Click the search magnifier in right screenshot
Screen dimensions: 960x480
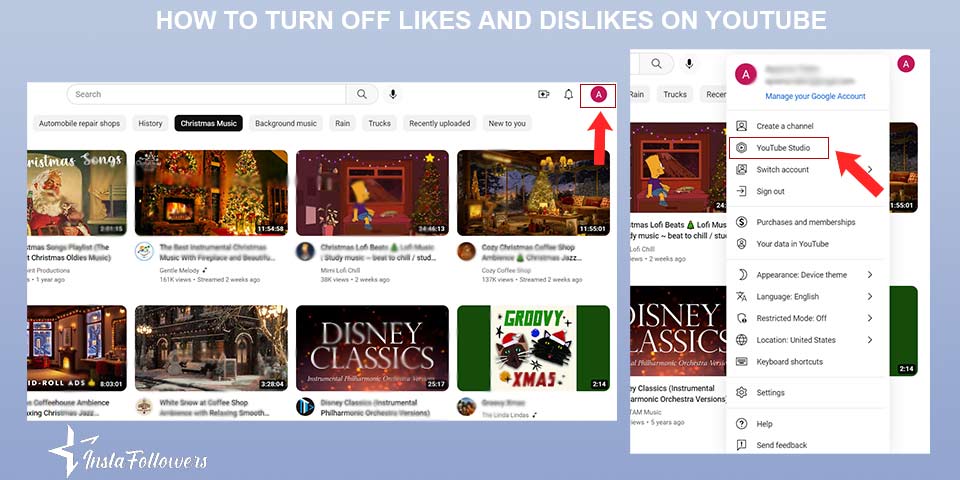(656, 64)
